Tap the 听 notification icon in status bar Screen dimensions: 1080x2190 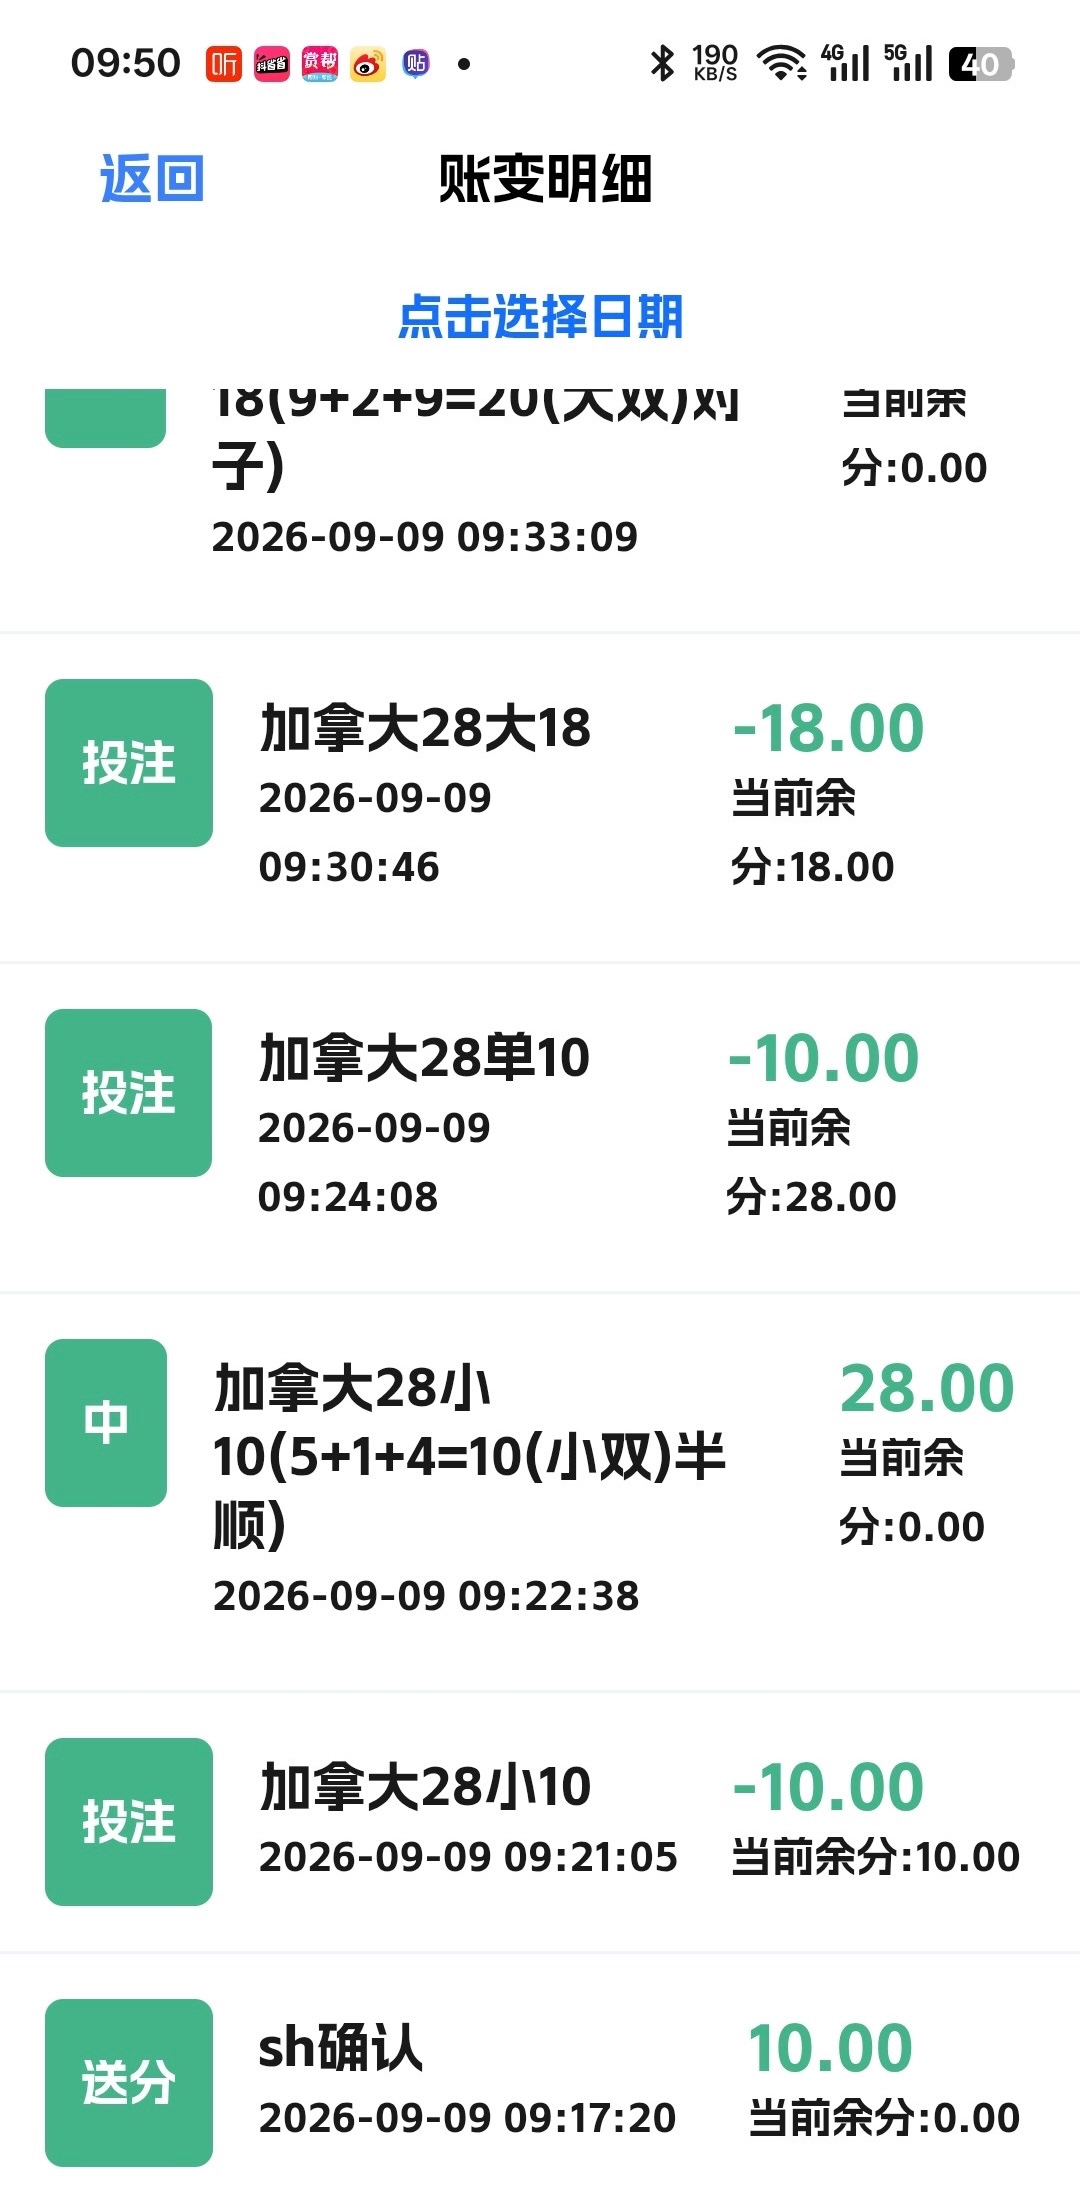pos(224,64)
